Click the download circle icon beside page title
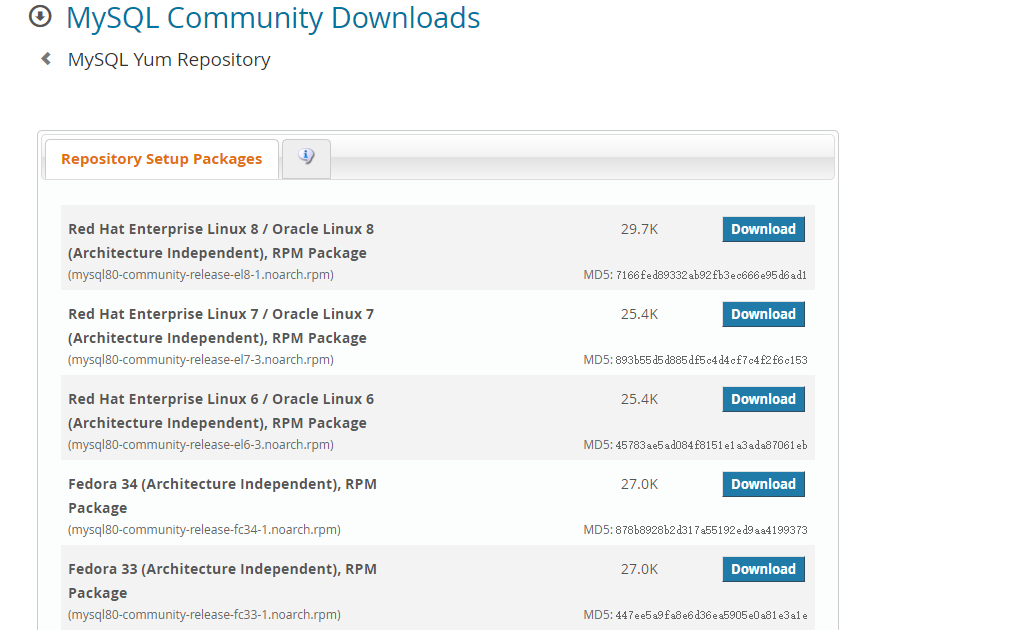The image size is (1035, 630). [40, 17]
